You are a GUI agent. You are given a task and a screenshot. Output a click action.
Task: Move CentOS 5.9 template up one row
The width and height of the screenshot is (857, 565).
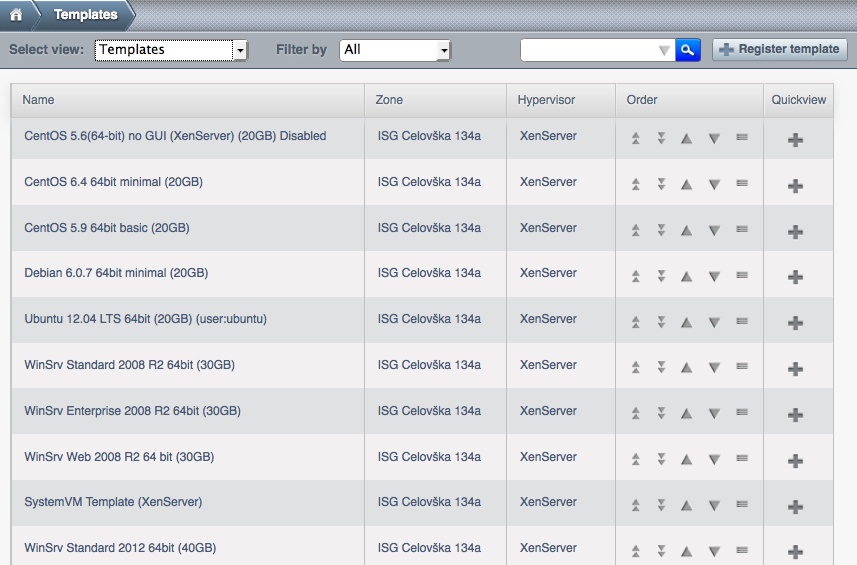(x=686, y=230)
